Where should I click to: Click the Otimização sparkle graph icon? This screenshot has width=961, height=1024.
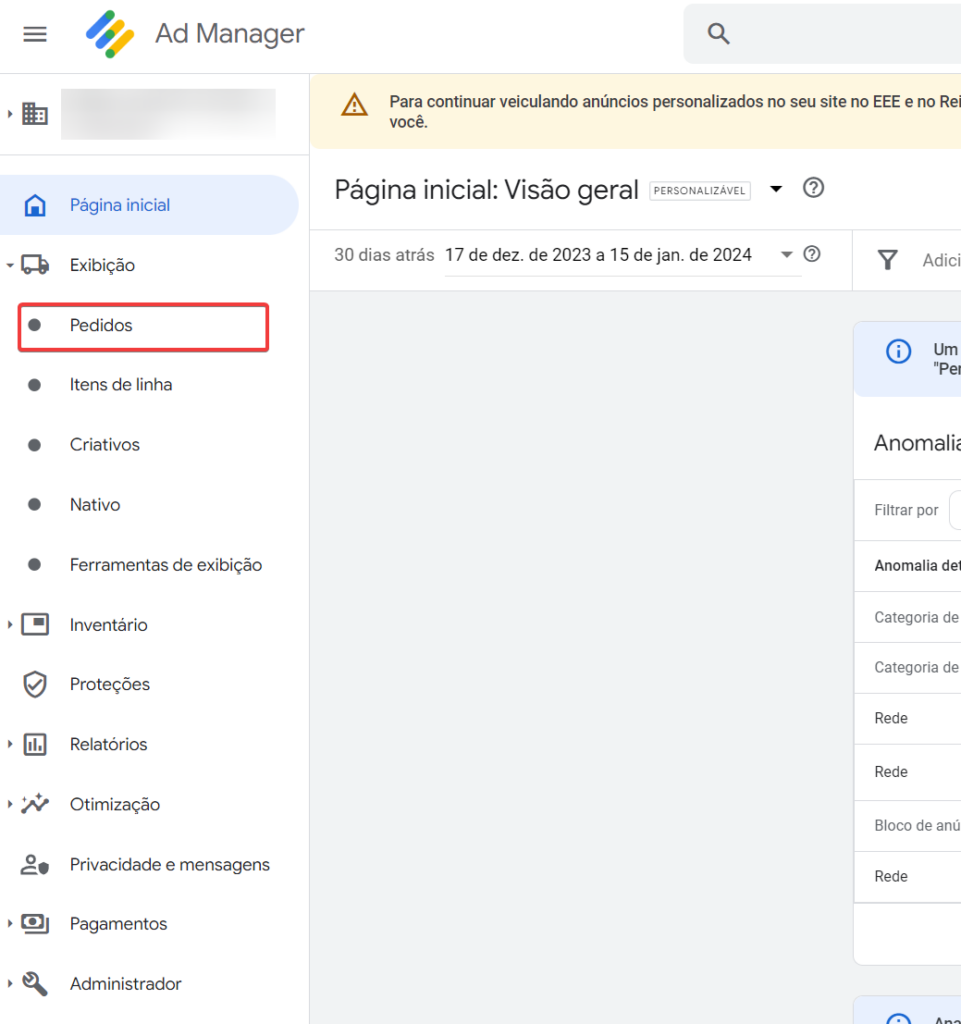point(35,804)
